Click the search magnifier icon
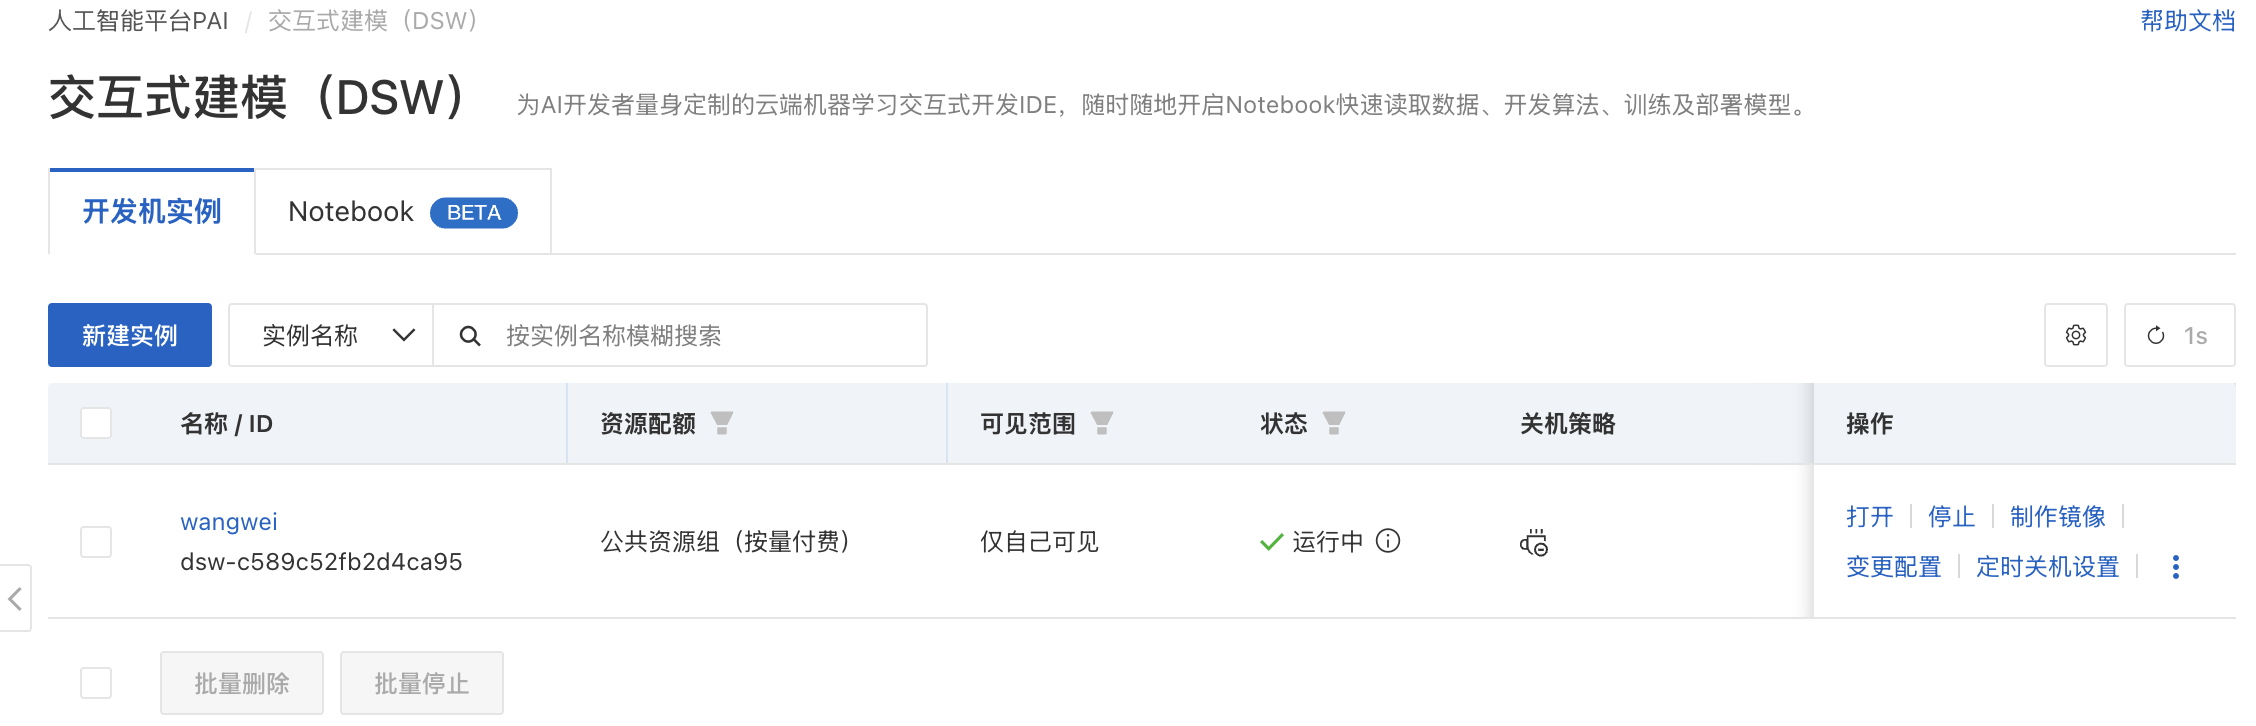The width and height of the screenshot is (2256, 726). (469, 336)
